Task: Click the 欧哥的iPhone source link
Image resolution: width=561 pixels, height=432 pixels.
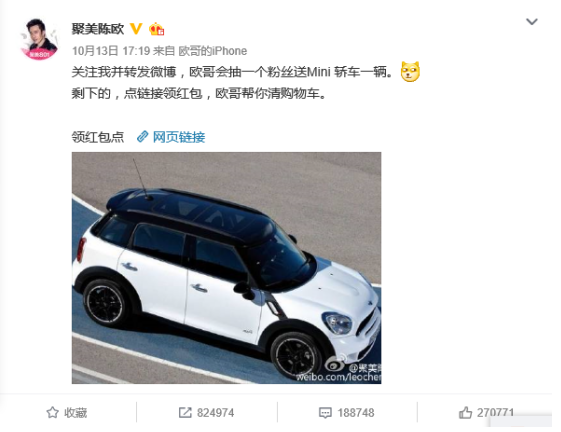Action: click(213, 51)
